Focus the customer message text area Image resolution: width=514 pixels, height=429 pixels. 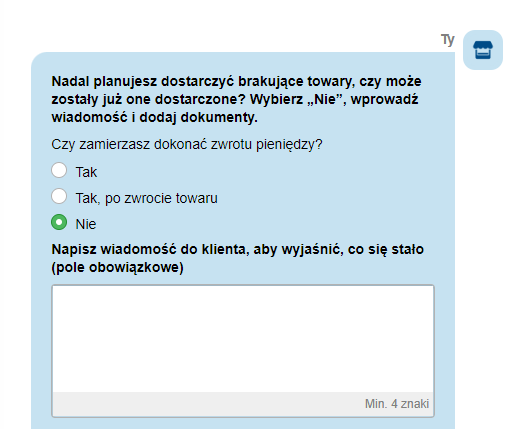(x=243, y=339)
